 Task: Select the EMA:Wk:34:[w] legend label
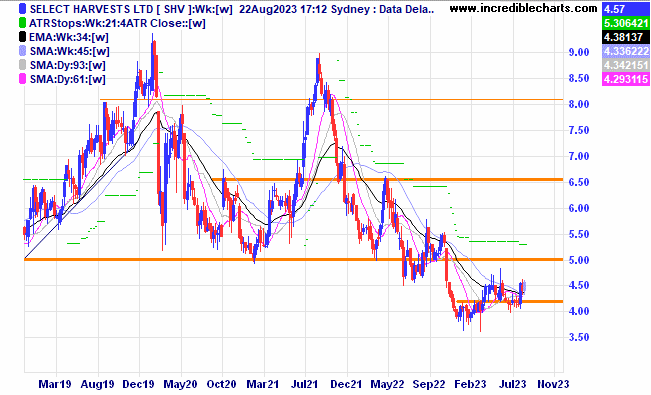(x=69, y=37)
